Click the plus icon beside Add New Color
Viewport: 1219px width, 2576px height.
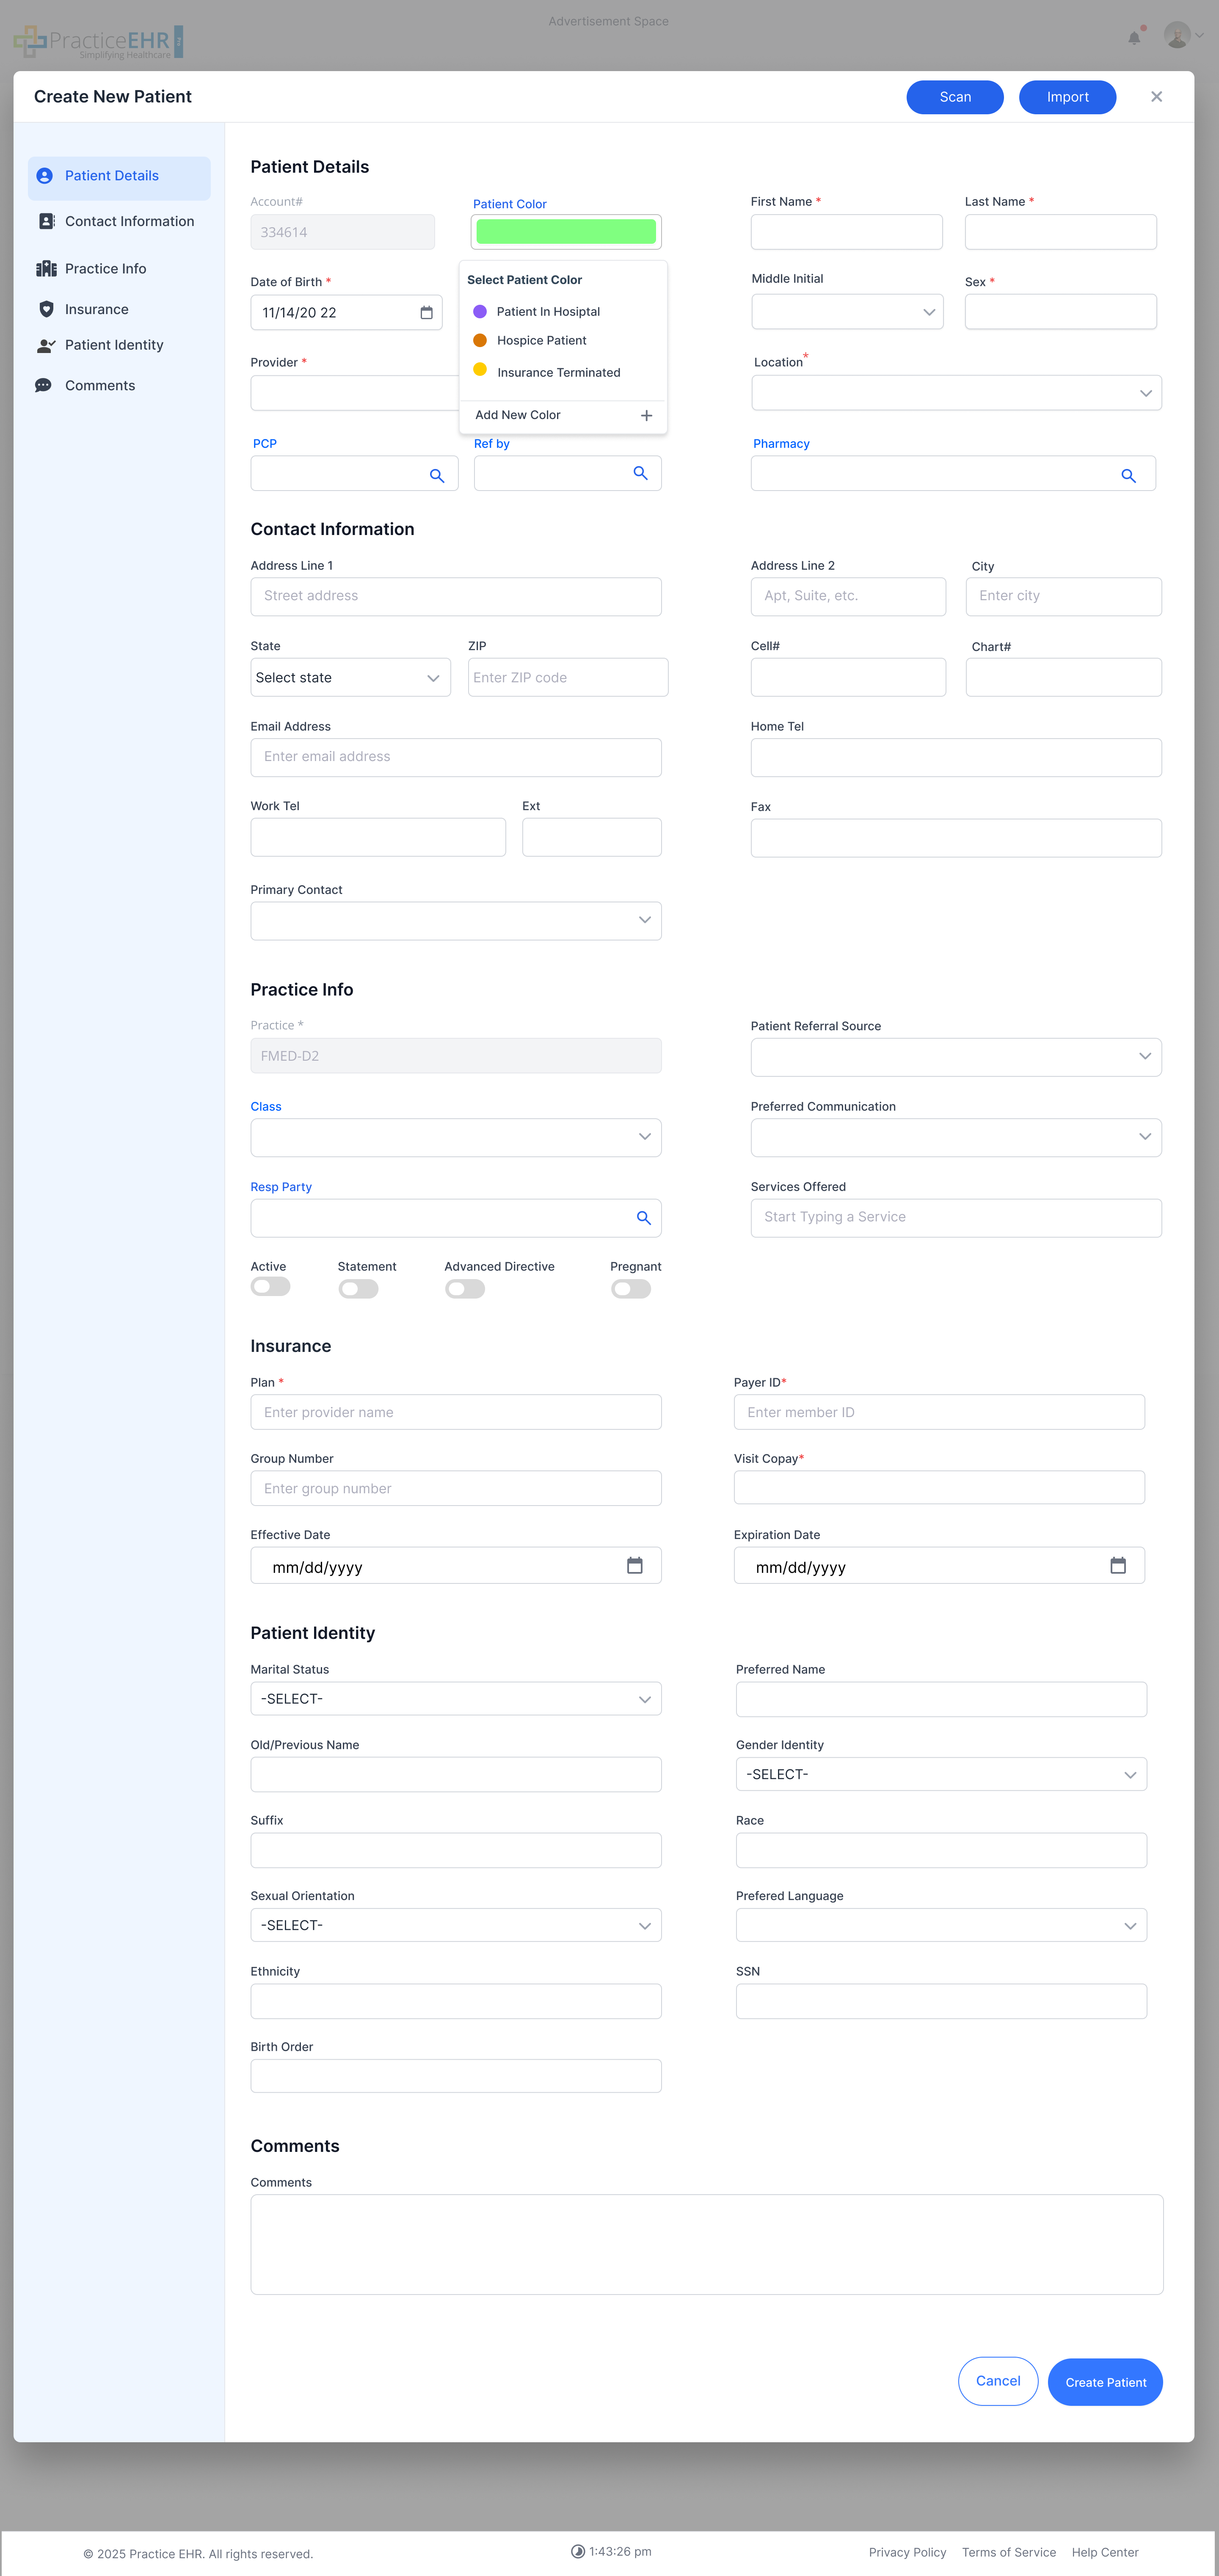(x=646, y=415)
